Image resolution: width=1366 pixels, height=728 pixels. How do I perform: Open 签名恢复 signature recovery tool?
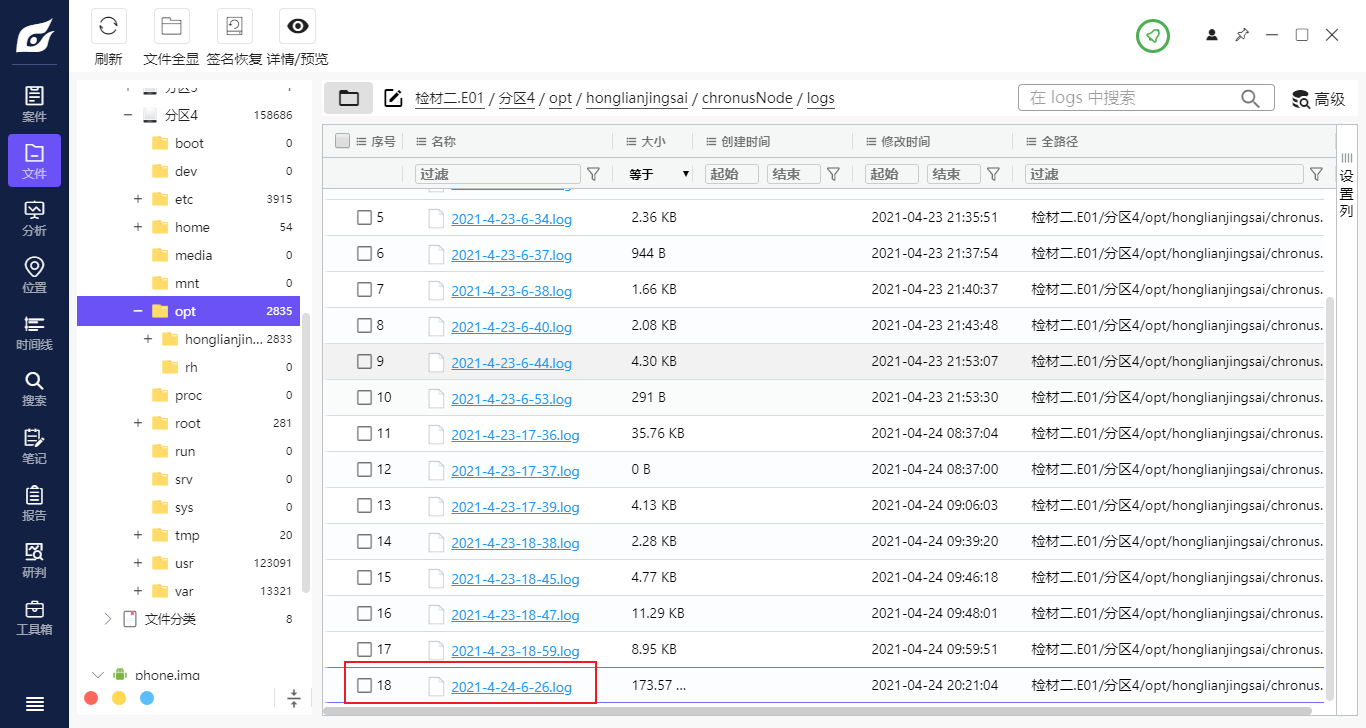pos(234,27)
